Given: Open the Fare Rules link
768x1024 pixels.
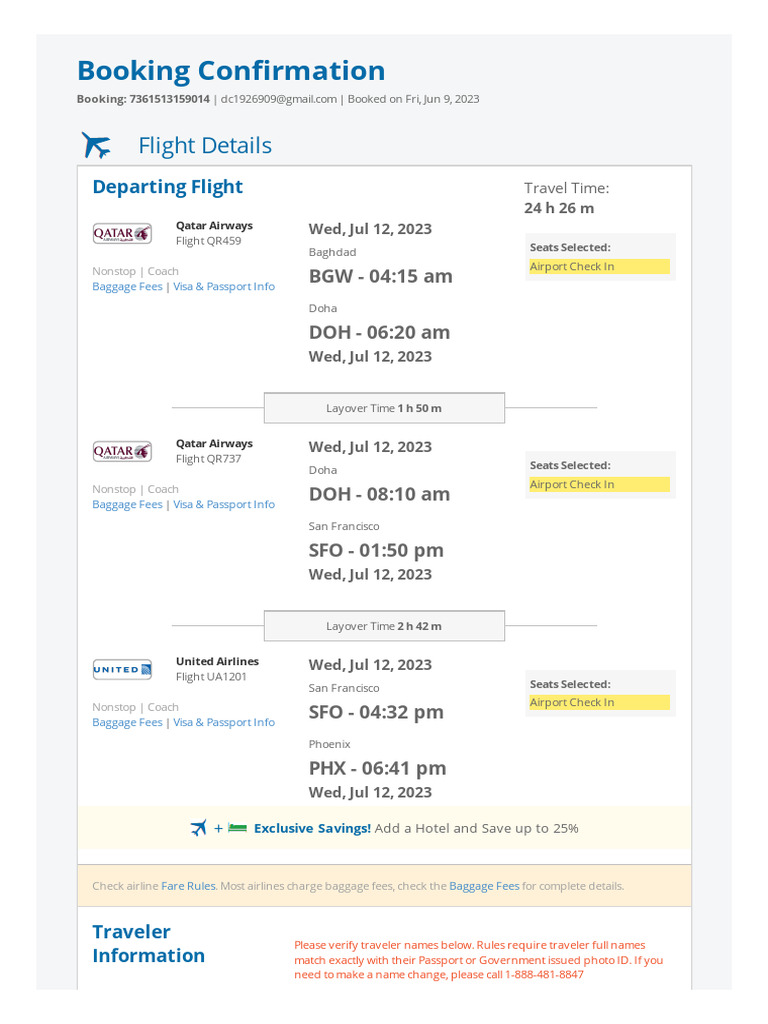Looking at the screenshot, I should coord(188,886).
